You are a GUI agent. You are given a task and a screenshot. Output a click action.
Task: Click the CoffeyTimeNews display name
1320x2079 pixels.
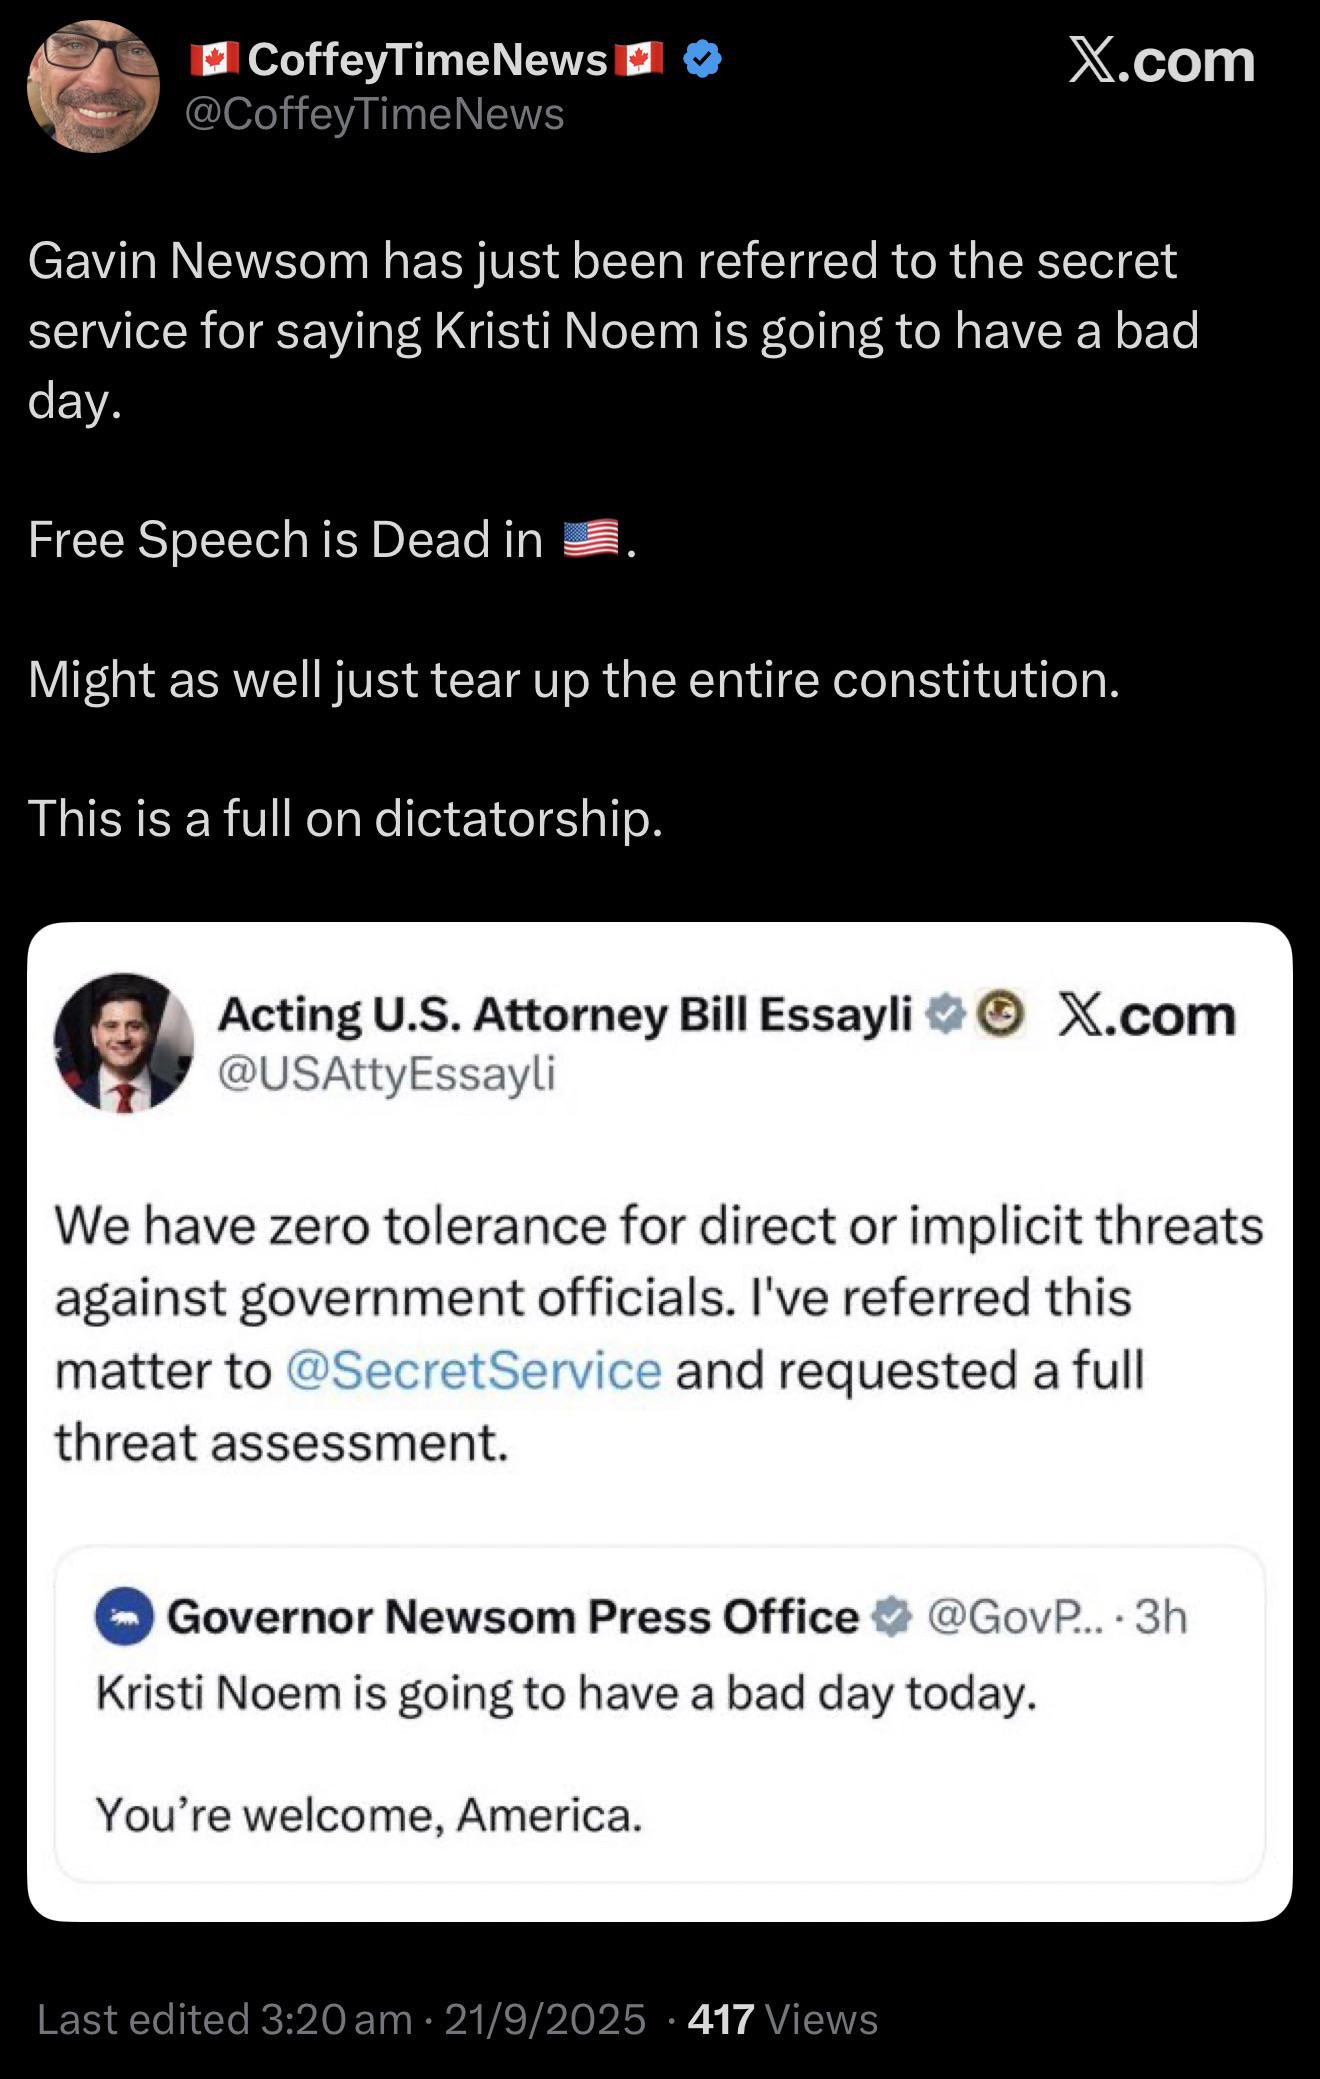[427, 60]
